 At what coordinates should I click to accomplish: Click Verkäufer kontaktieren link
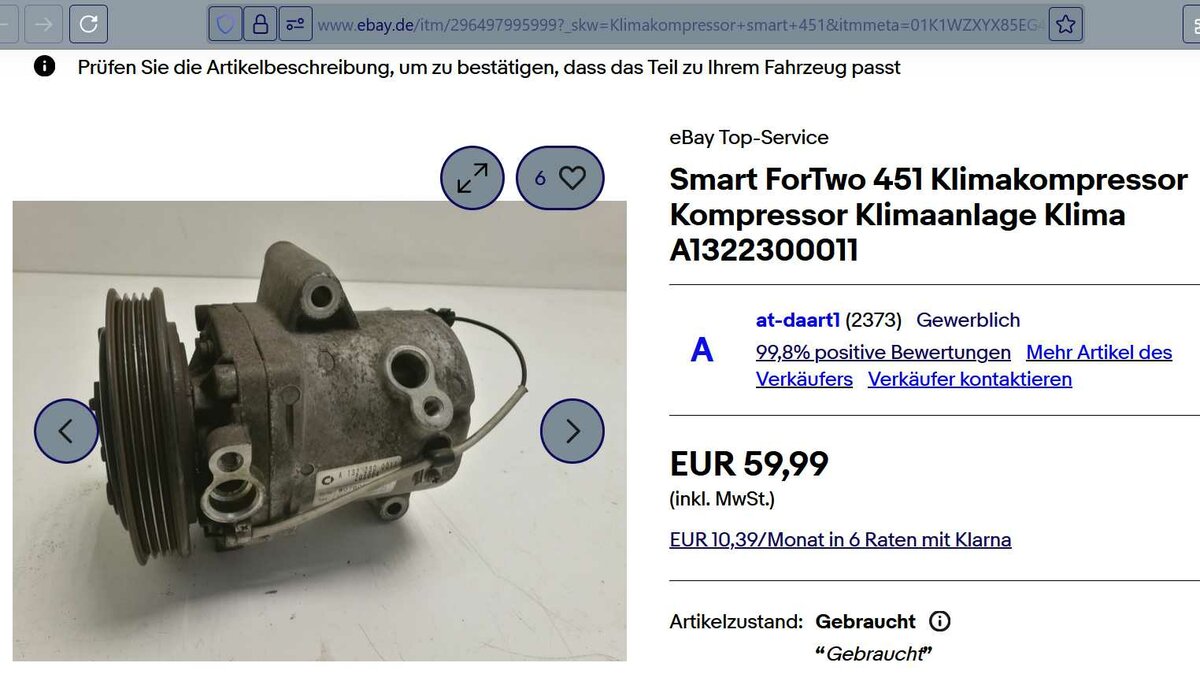970,379
